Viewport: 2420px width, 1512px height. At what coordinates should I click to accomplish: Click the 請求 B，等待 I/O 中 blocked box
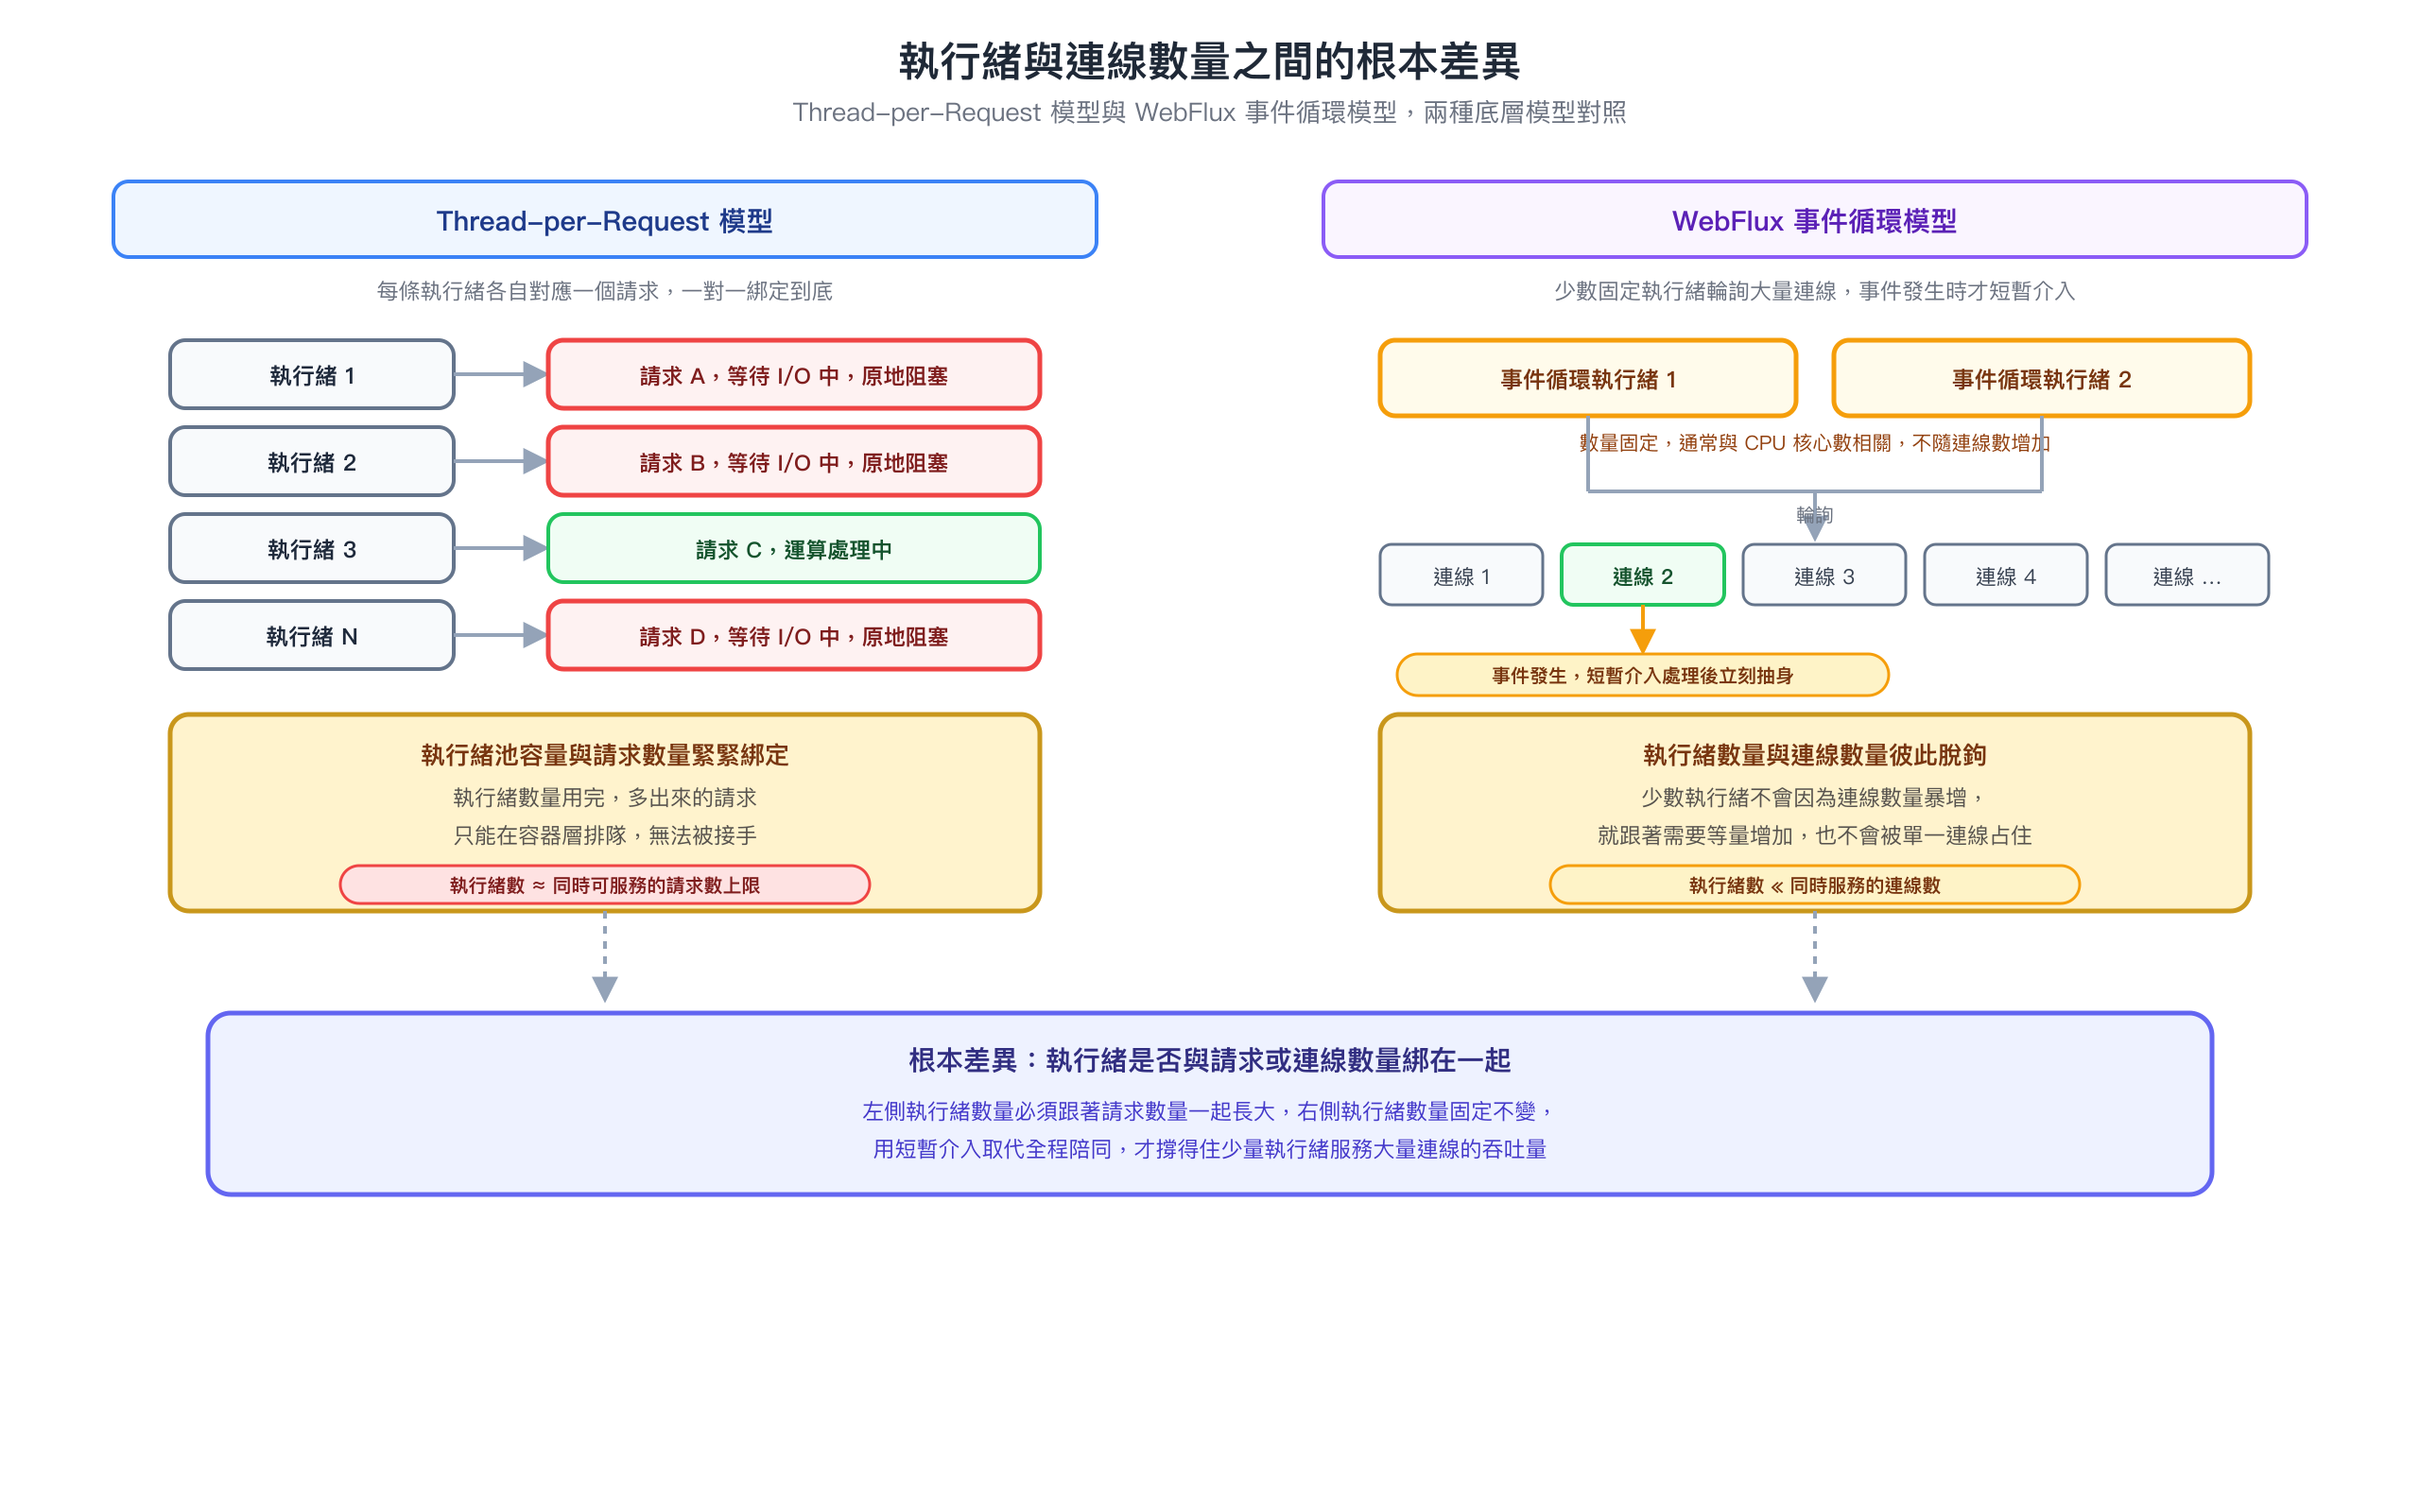[x=794, y=462]
